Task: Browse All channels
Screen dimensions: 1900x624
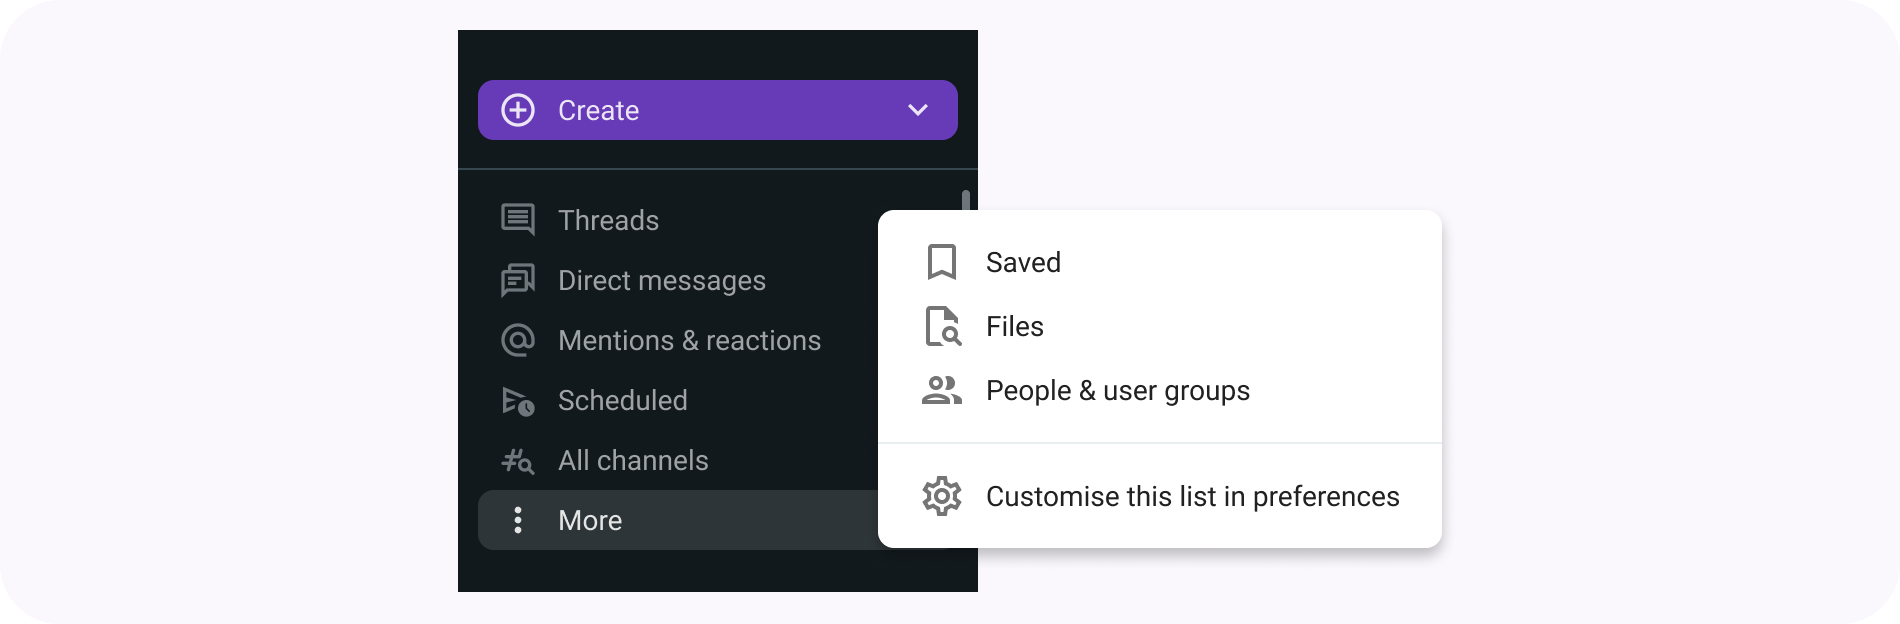Action: [x=633, y=461]
